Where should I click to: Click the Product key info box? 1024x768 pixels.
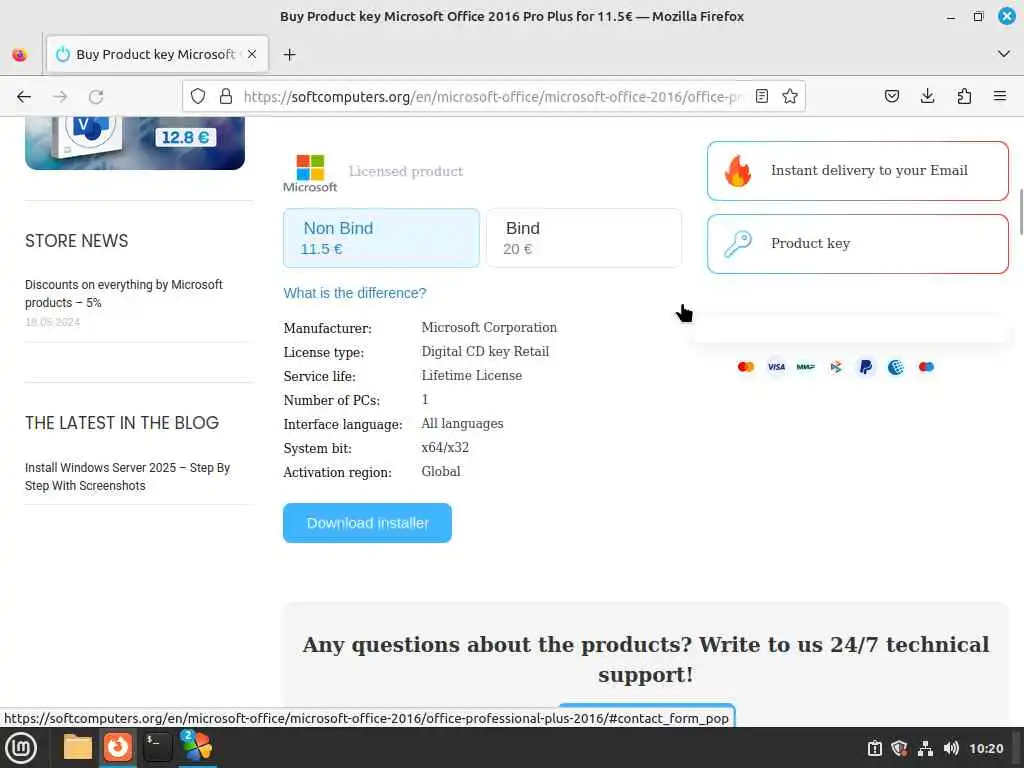tap(857, 244)
